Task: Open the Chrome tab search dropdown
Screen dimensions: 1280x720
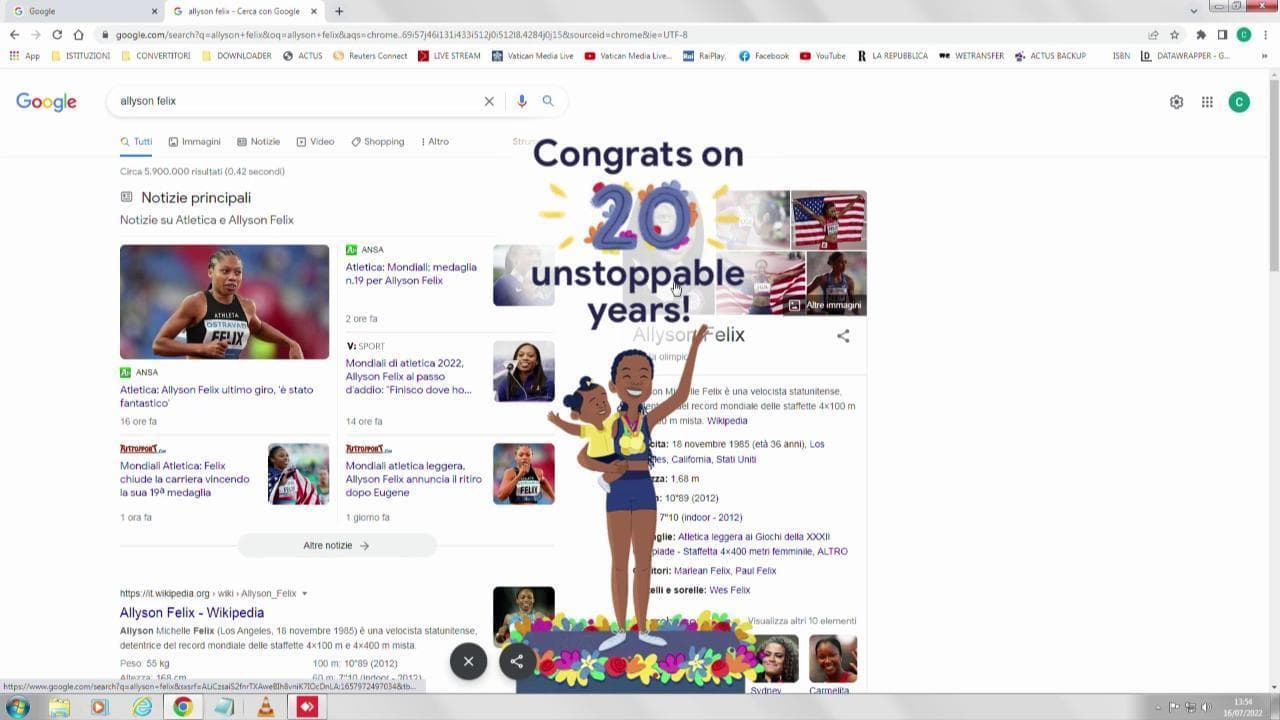Action: [x=1193, y=11]
